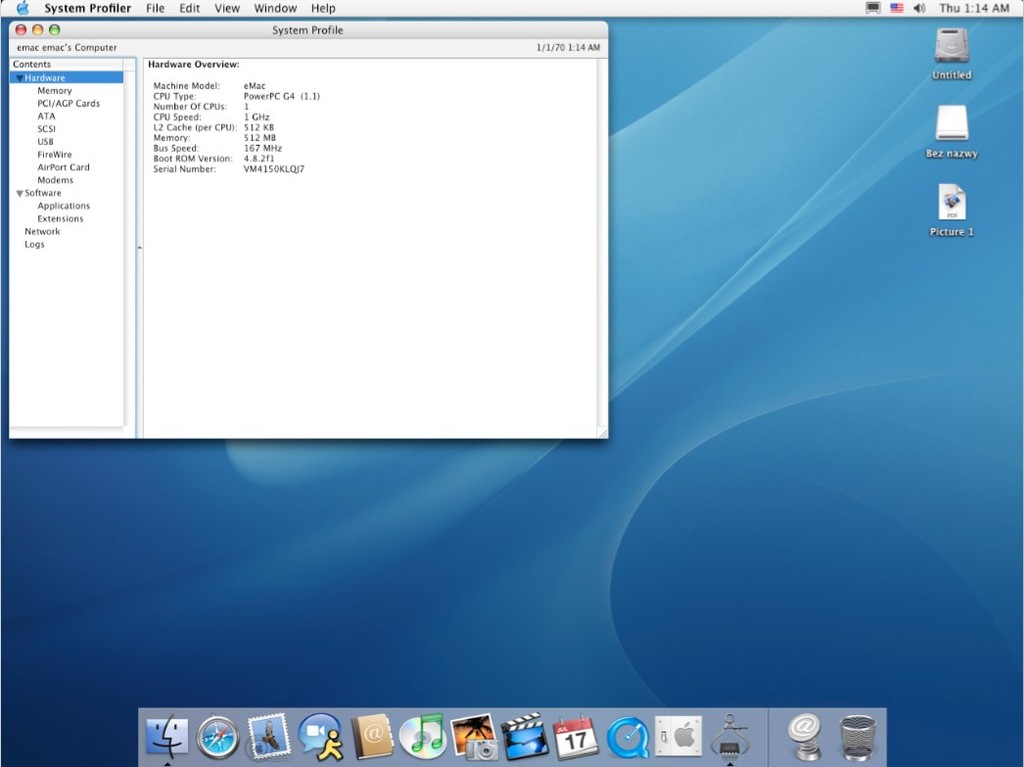Open Mail stamp icon in dock
Screen dimensions: 1024x767
tap(268, 736)
